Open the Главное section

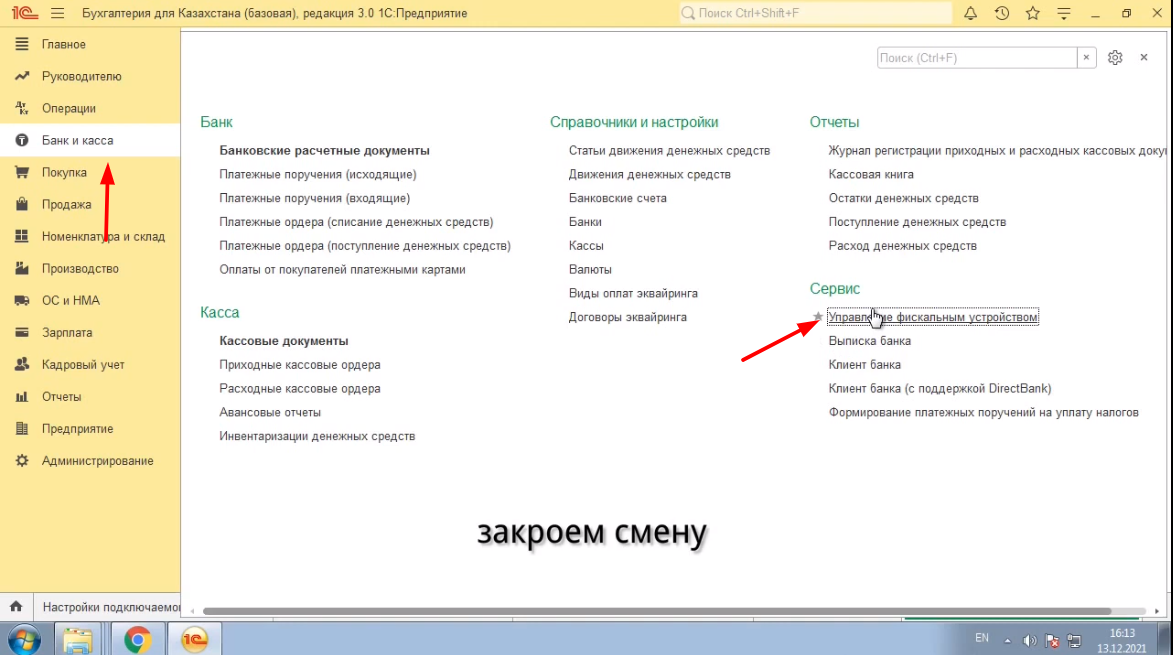[x=64, y=44]
